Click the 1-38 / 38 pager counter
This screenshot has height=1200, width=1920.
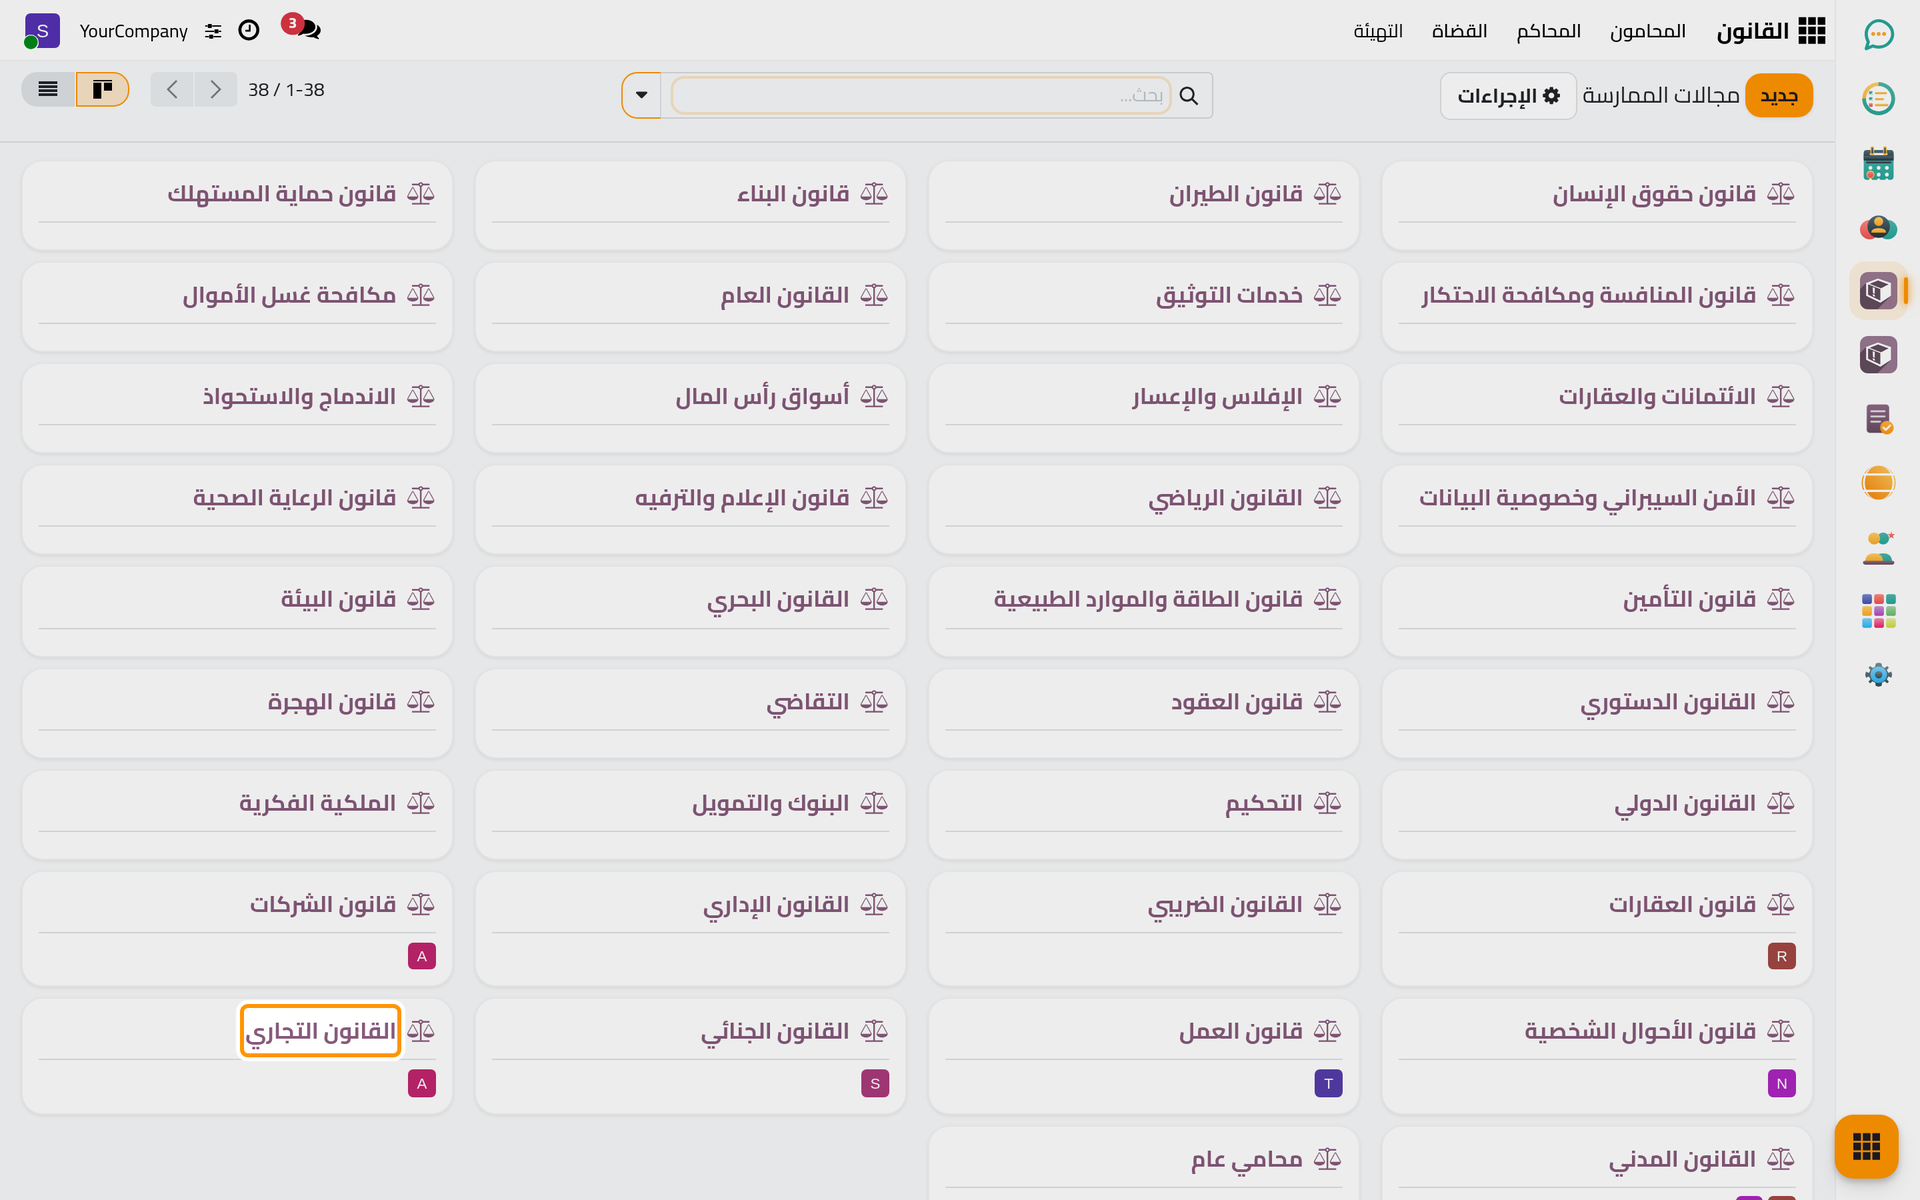pyautogui.click(x=286, y=90)
